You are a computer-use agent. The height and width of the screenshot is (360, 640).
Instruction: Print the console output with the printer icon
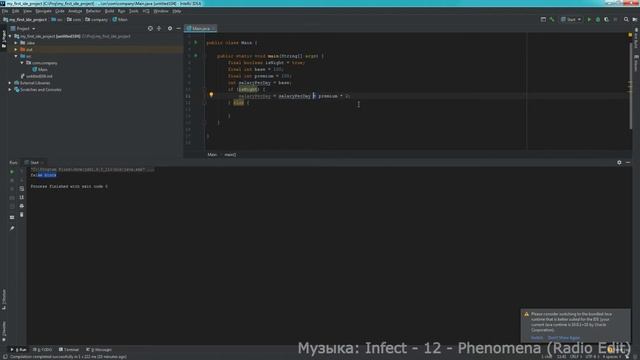tap(22, 206)
